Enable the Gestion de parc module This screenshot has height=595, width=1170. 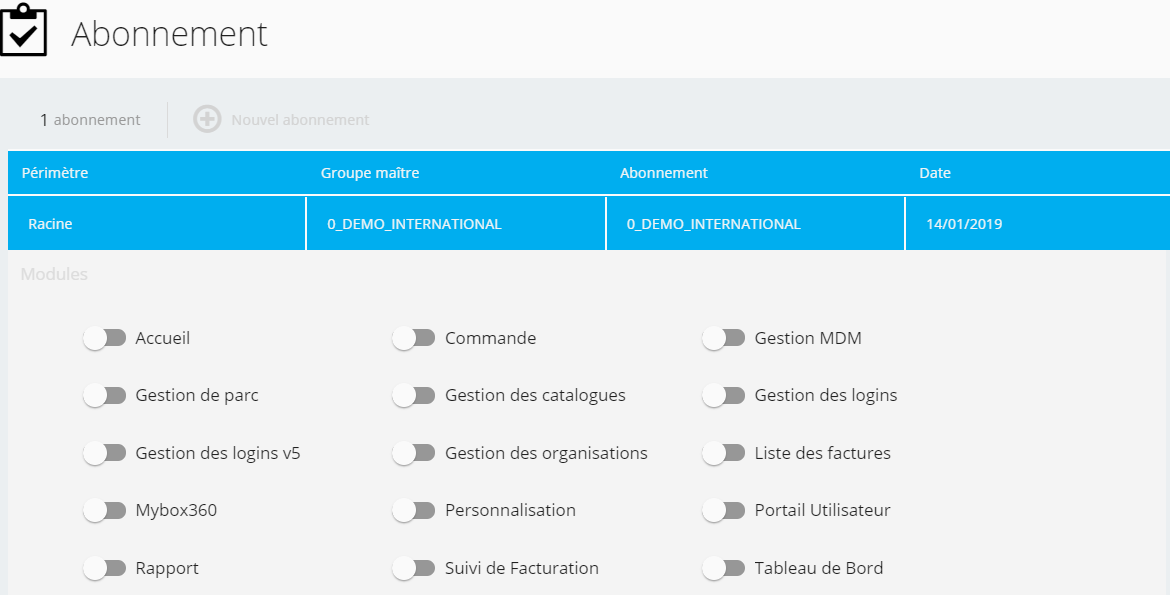coord(104,396)
